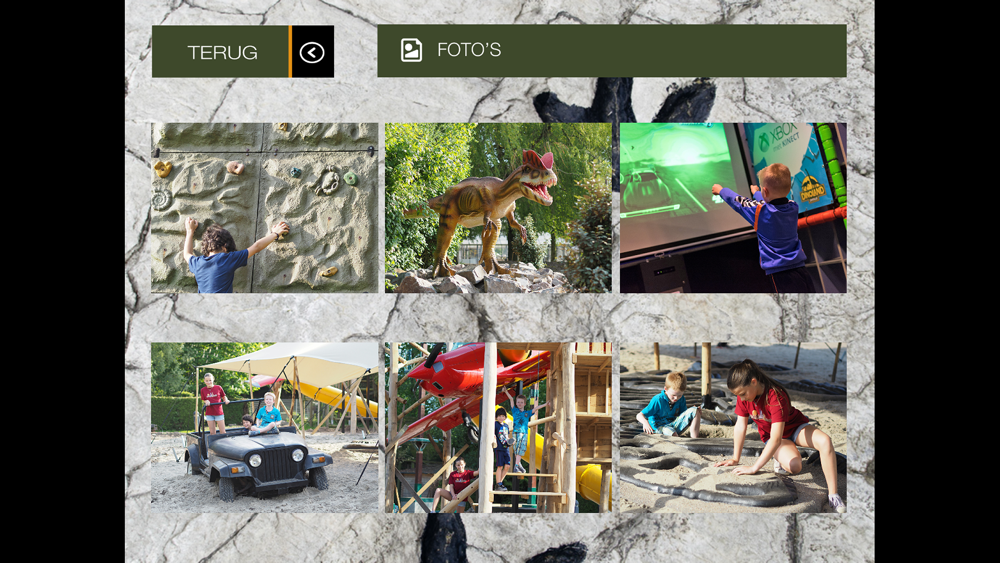
Task: Click the circled back arrow icon
Action: (x=312, y=52)
